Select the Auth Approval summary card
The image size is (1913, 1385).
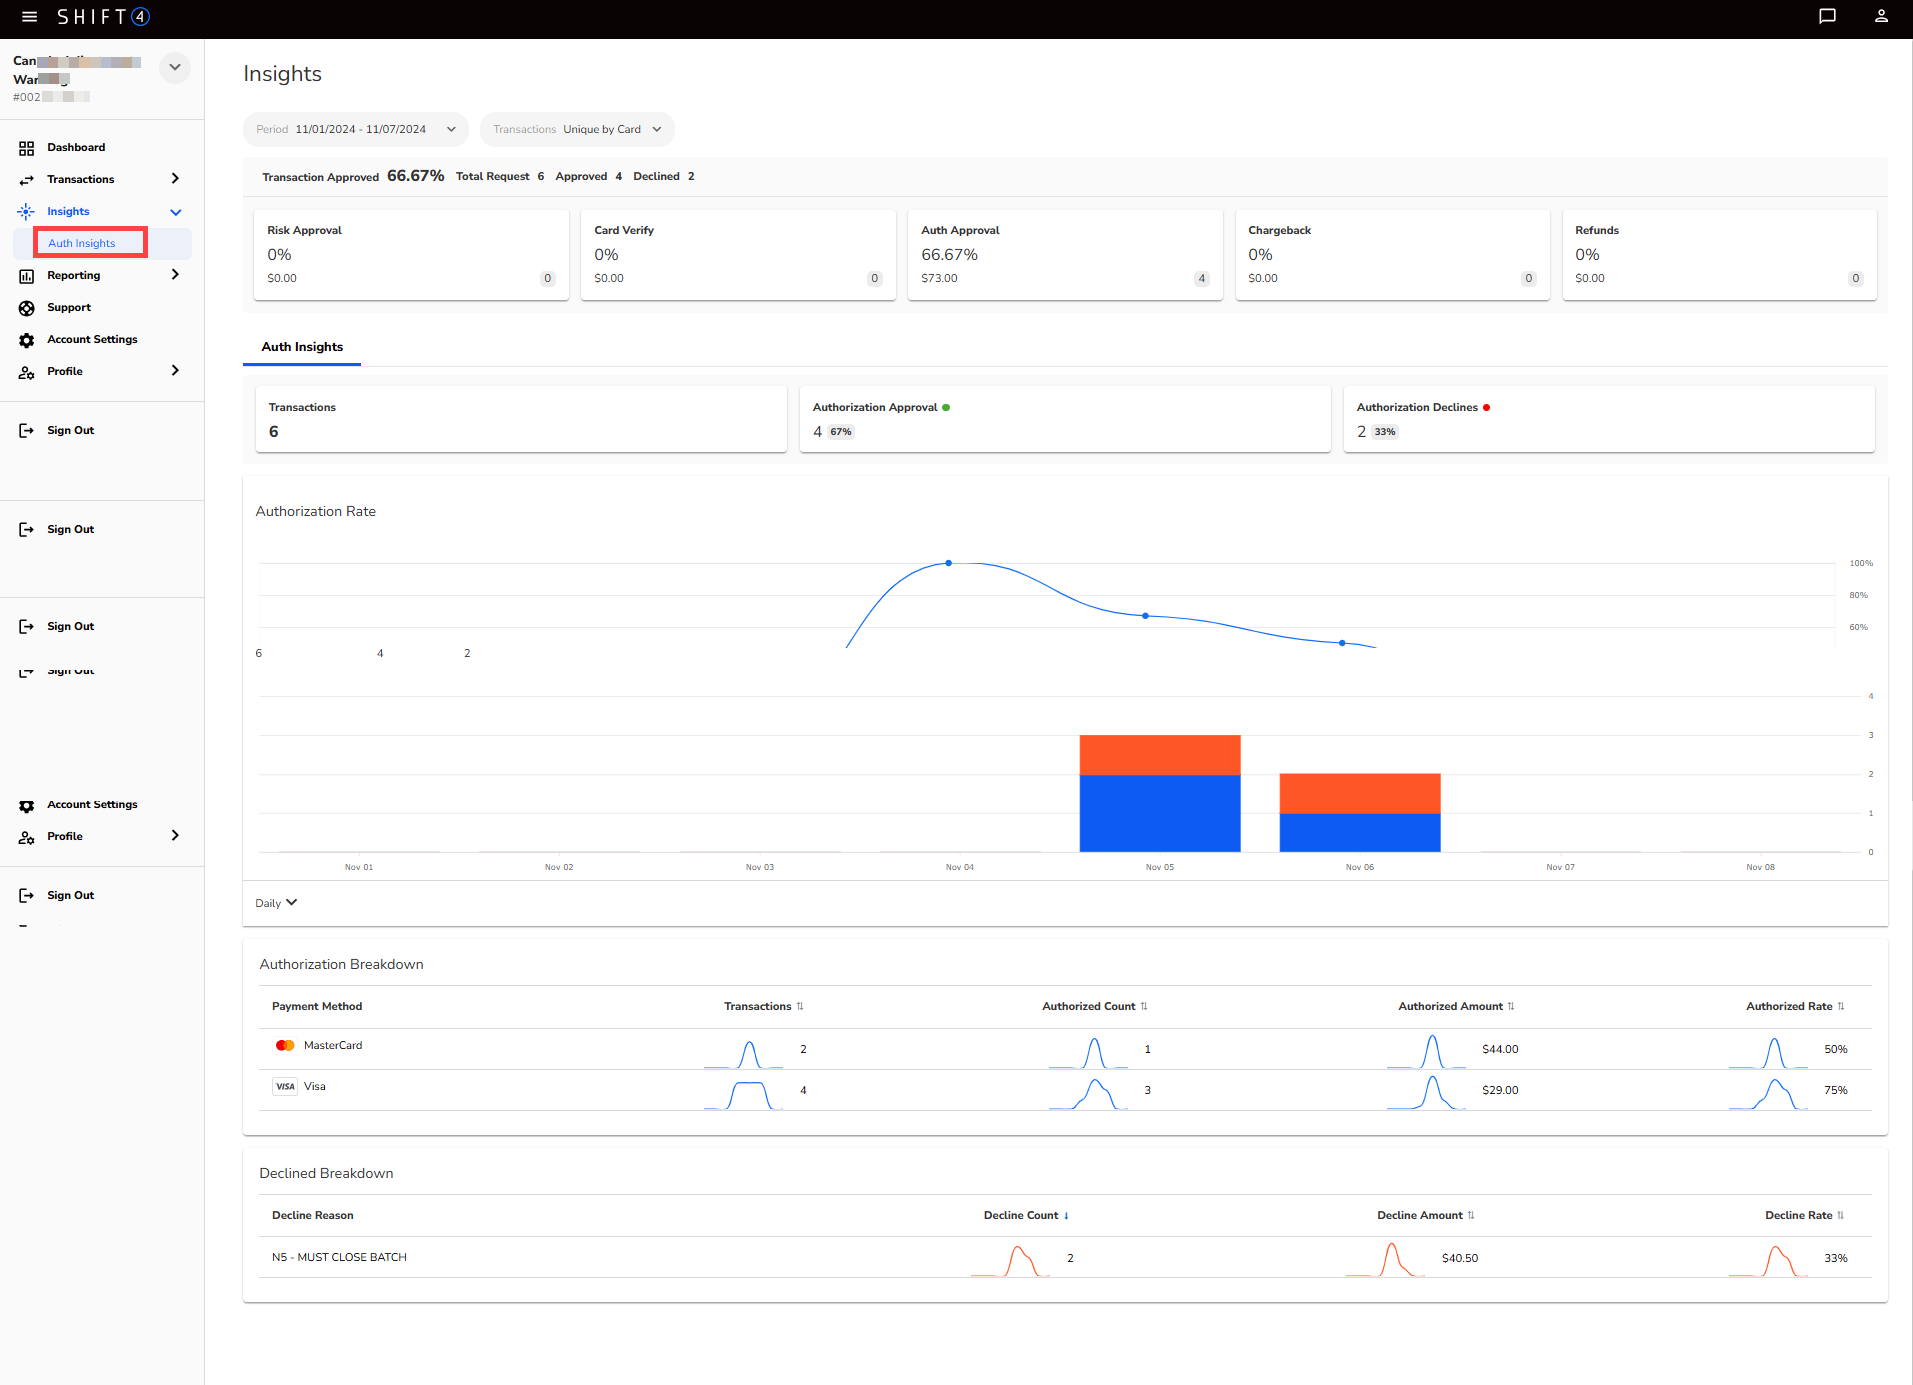pyautogui.click(x=1065, y=254)
